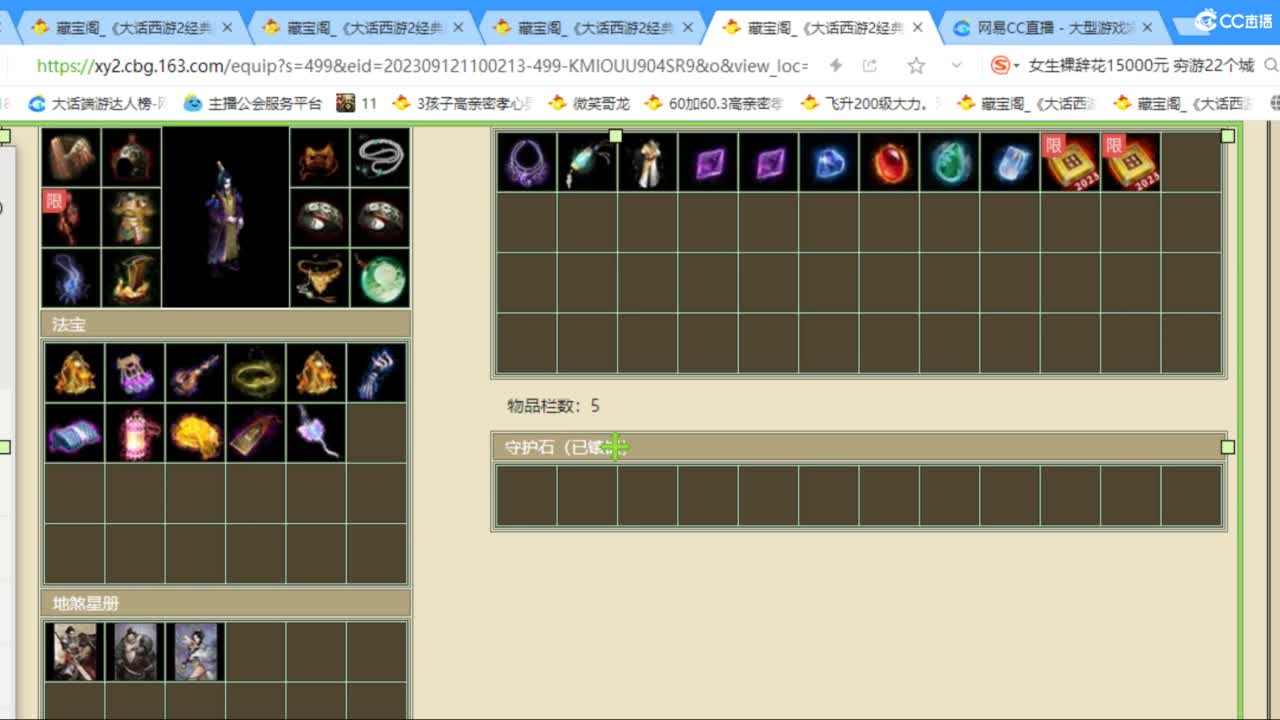Open the 飞升200级大力 bookmark
Screen dimensions: 1280x720
click(x=871, y=103)
